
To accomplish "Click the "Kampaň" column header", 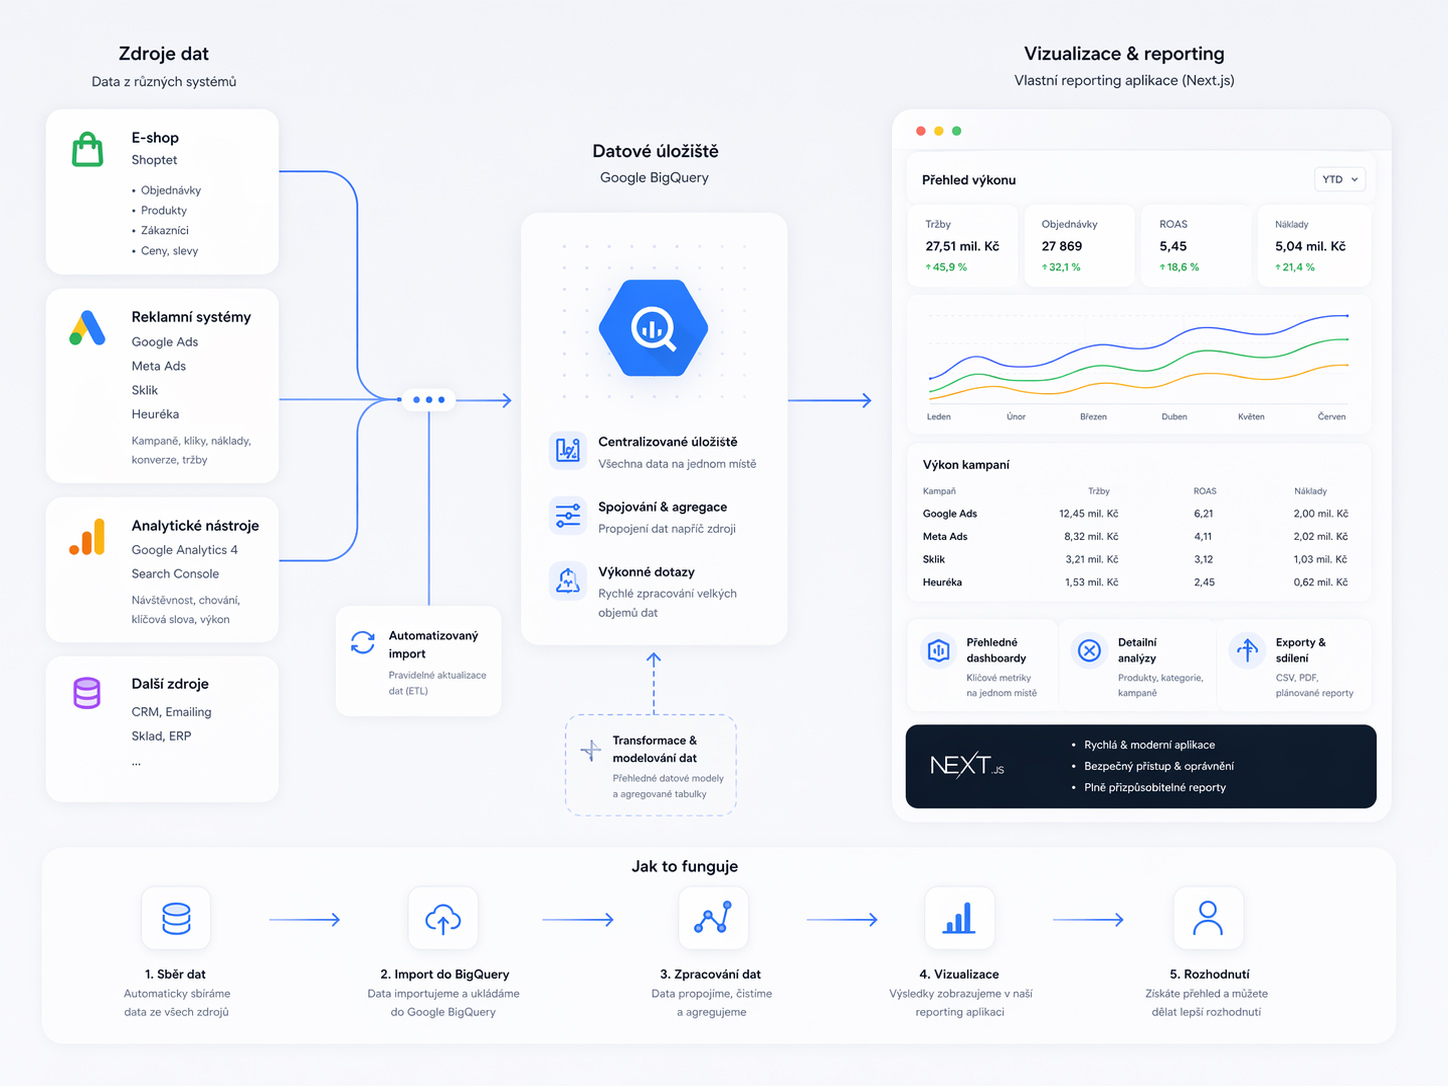I will click(939, 491).
